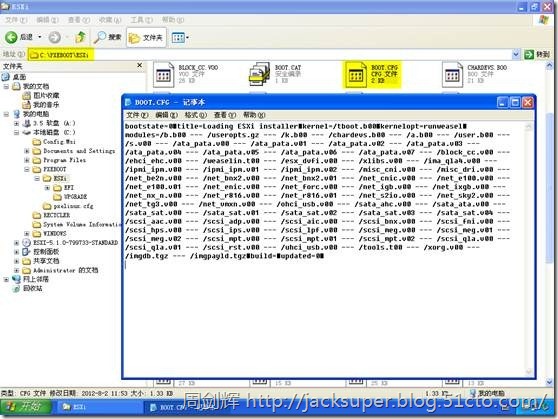Select Documents and Settings folder icon

click(37, 151)
